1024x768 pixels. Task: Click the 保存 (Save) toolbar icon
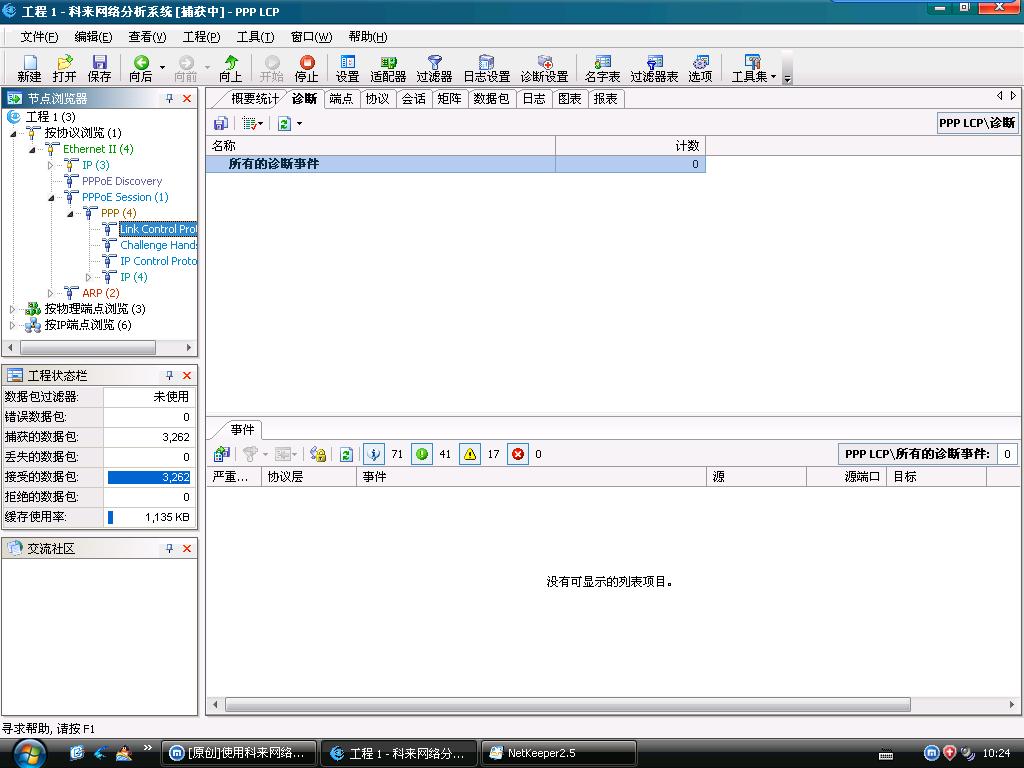pos(100,68)
